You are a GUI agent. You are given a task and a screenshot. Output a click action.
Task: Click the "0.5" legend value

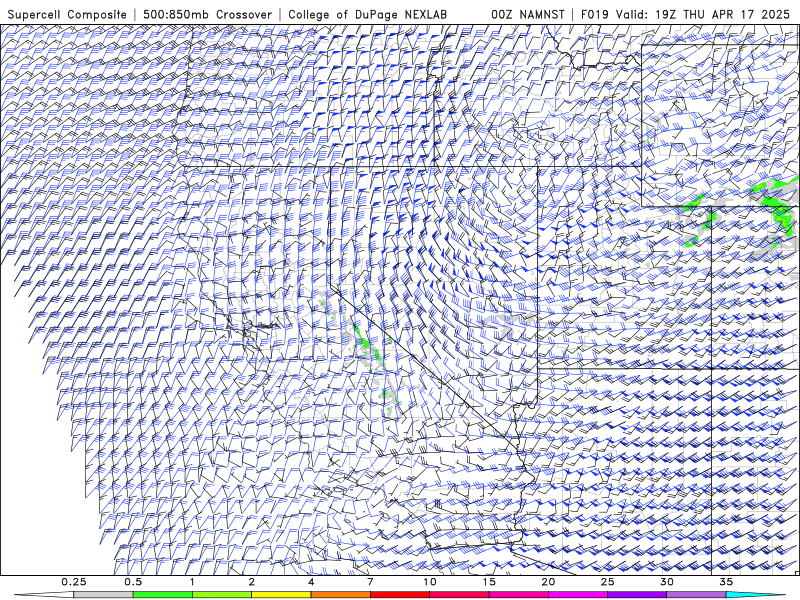133,582
